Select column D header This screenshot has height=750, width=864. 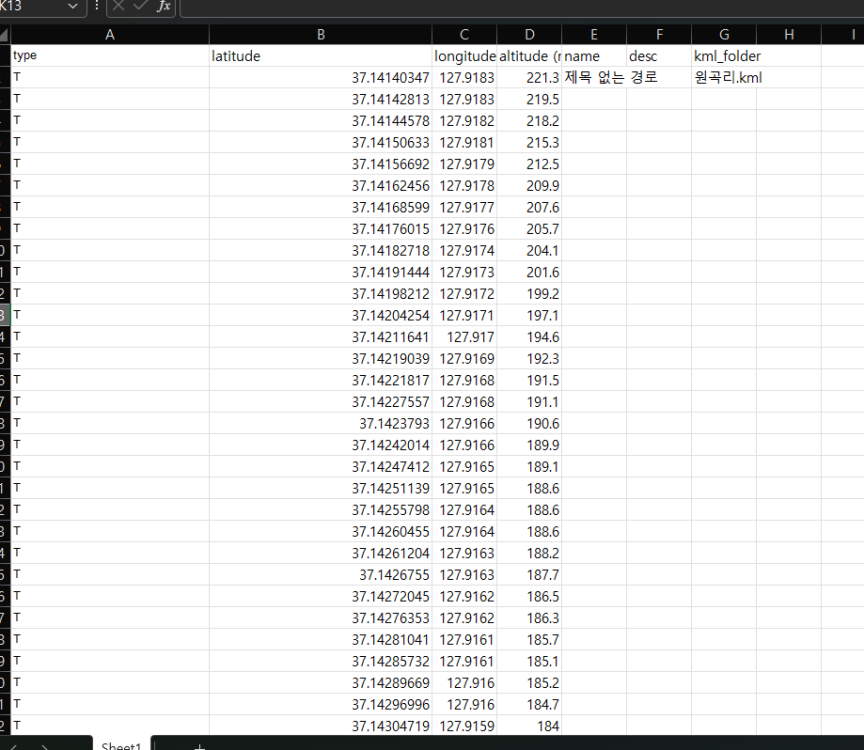529,35
